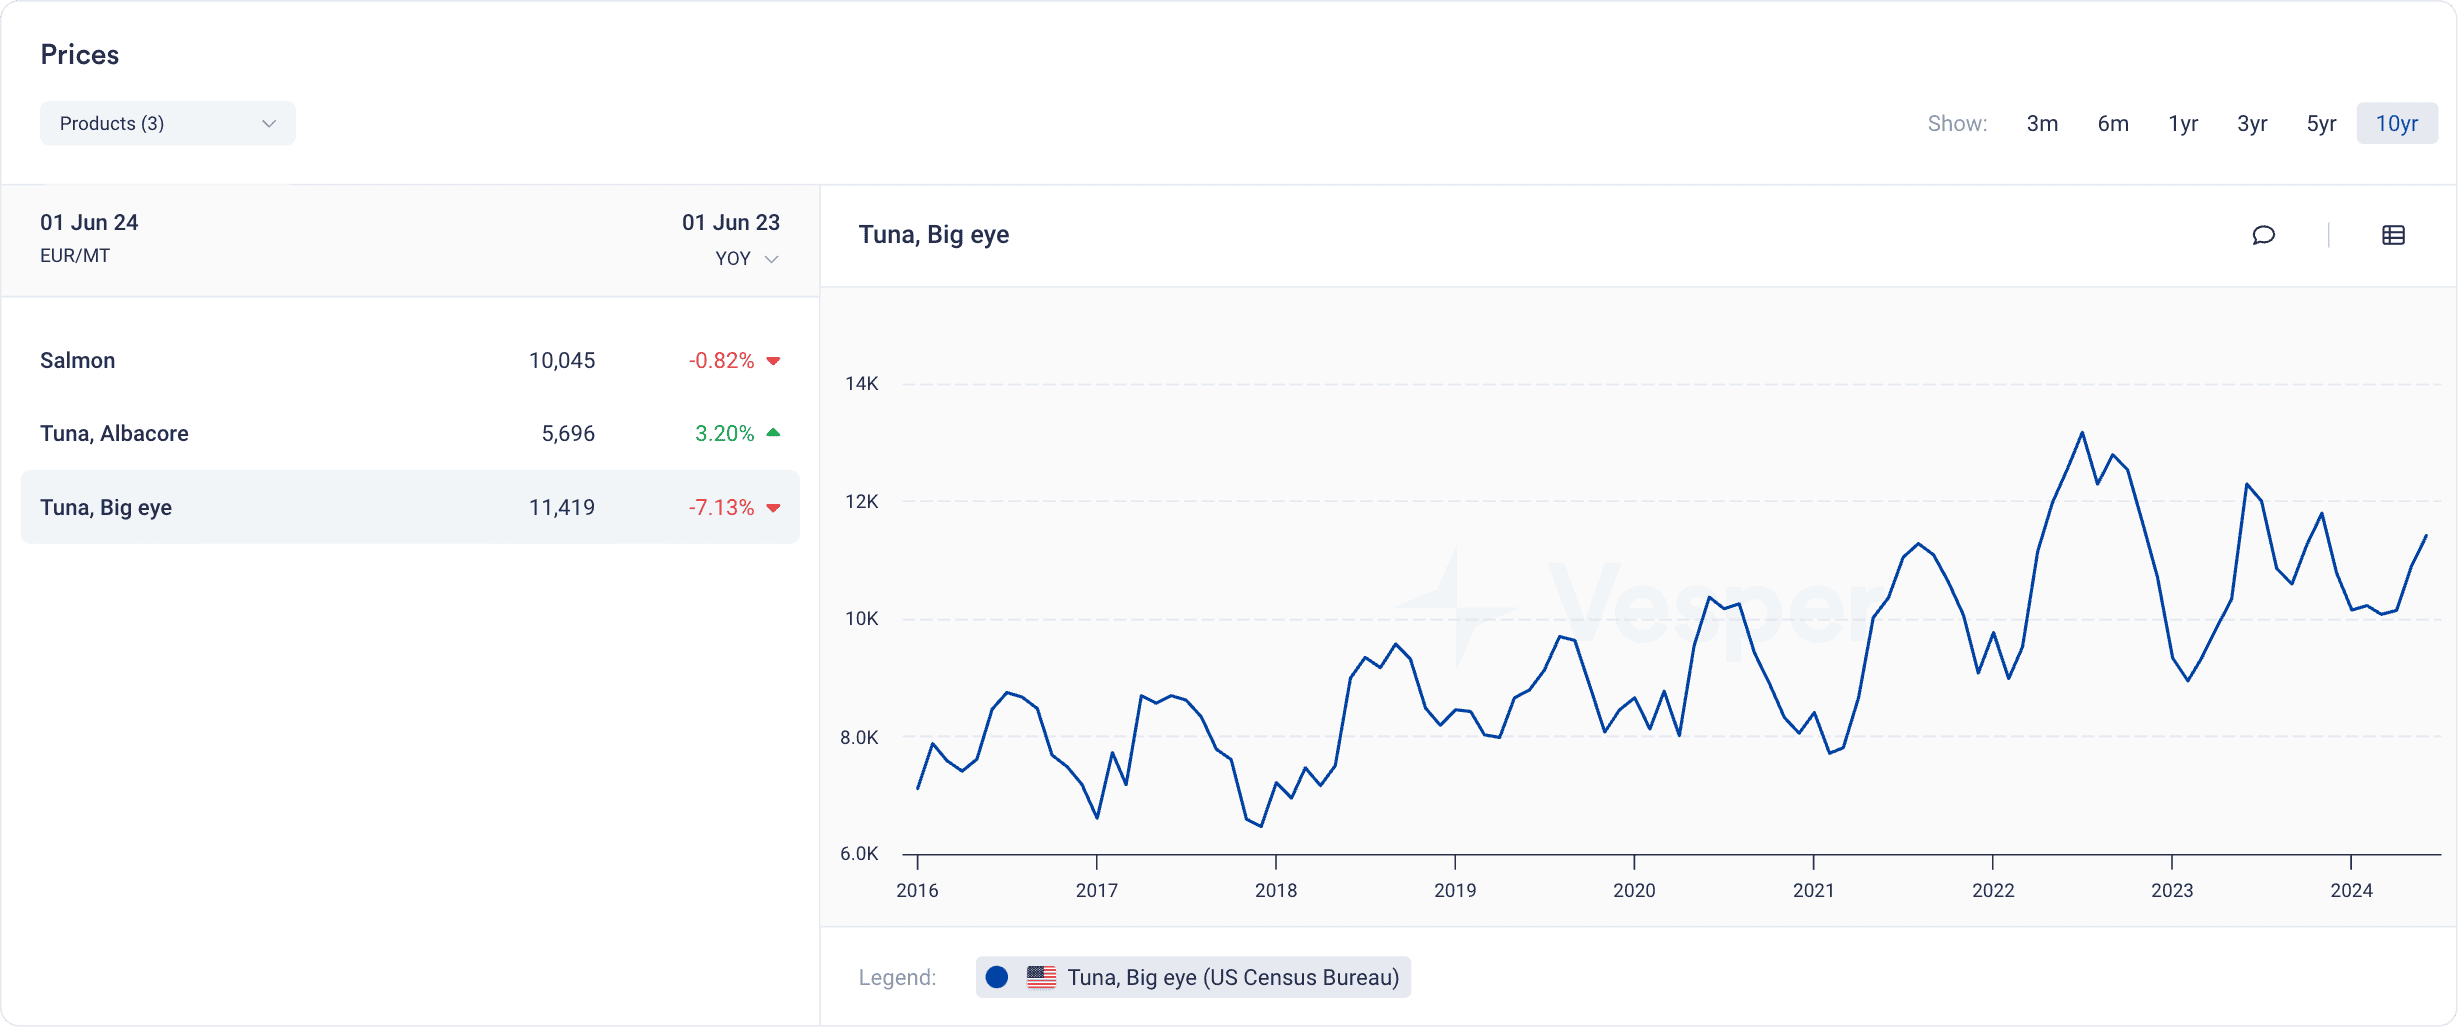Click the Products dropdown chevron arrow
Viewport: 2458px width, 1027px height.
tap(269, 123)
